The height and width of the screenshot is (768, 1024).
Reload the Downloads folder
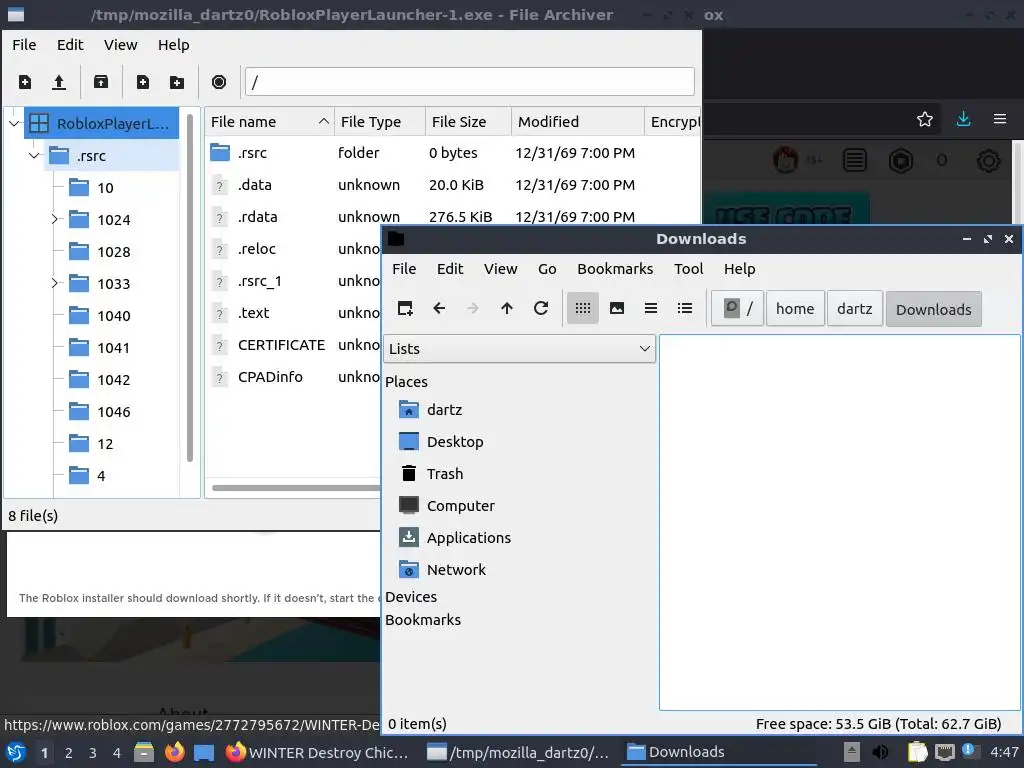coord(541,308)
